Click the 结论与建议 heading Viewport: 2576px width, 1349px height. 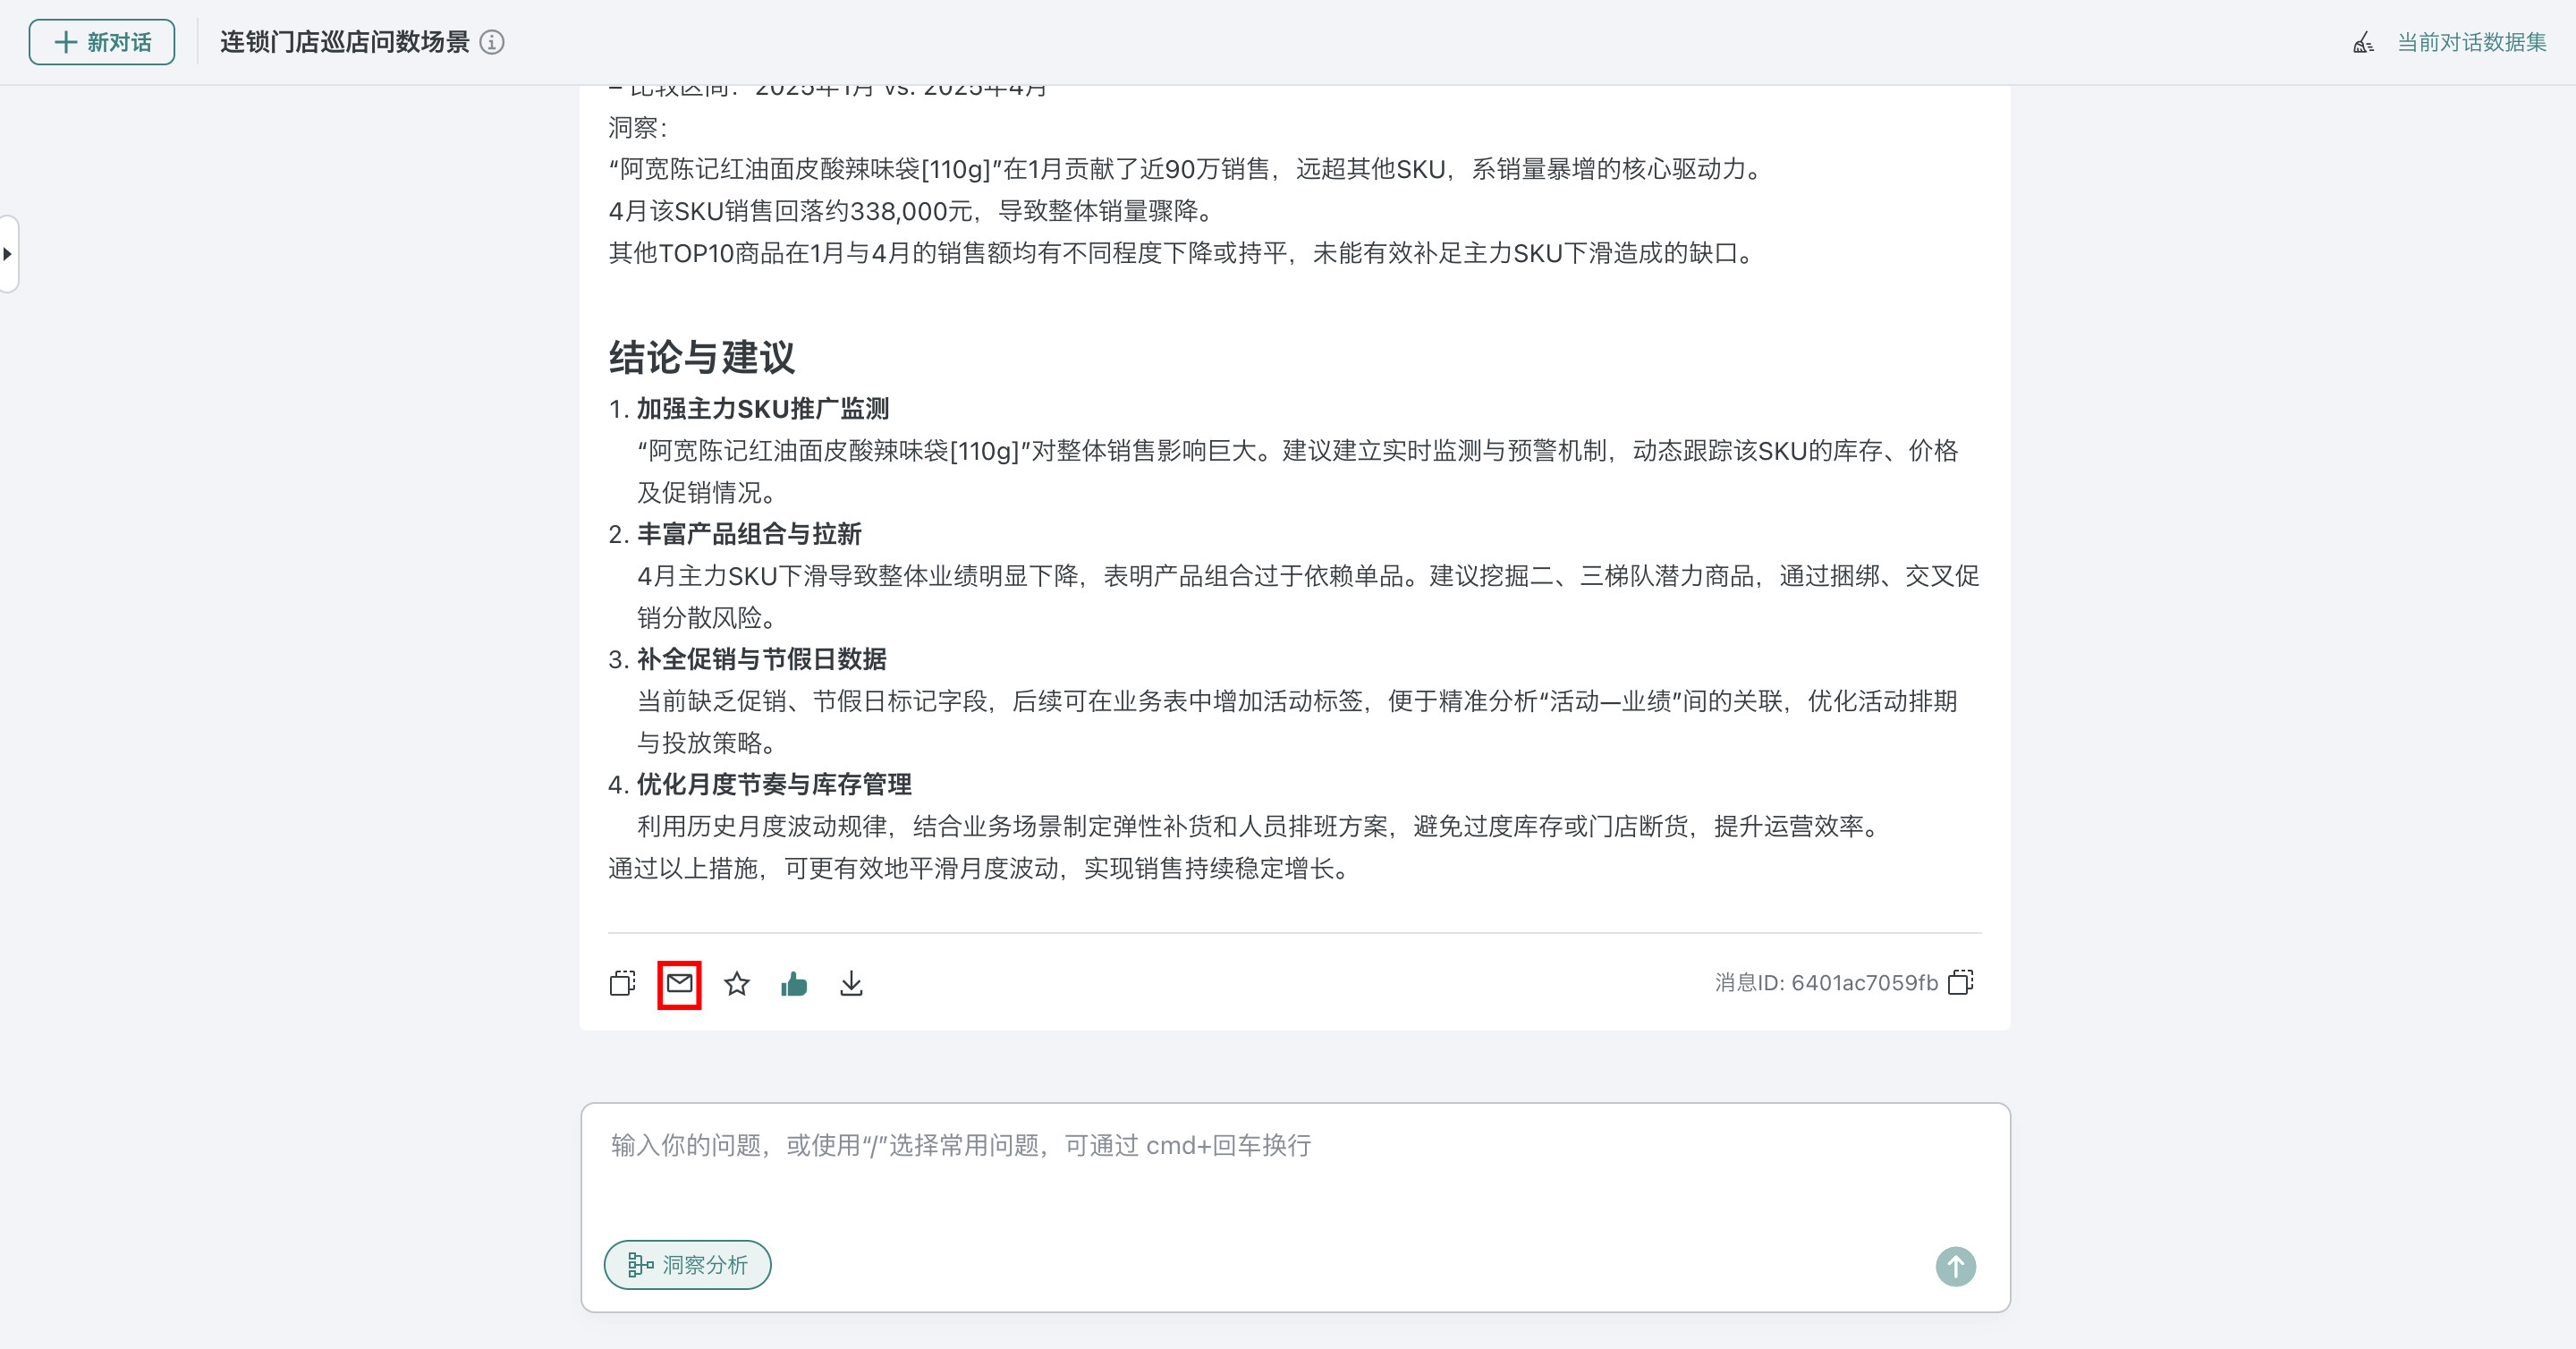coord(701,357)
